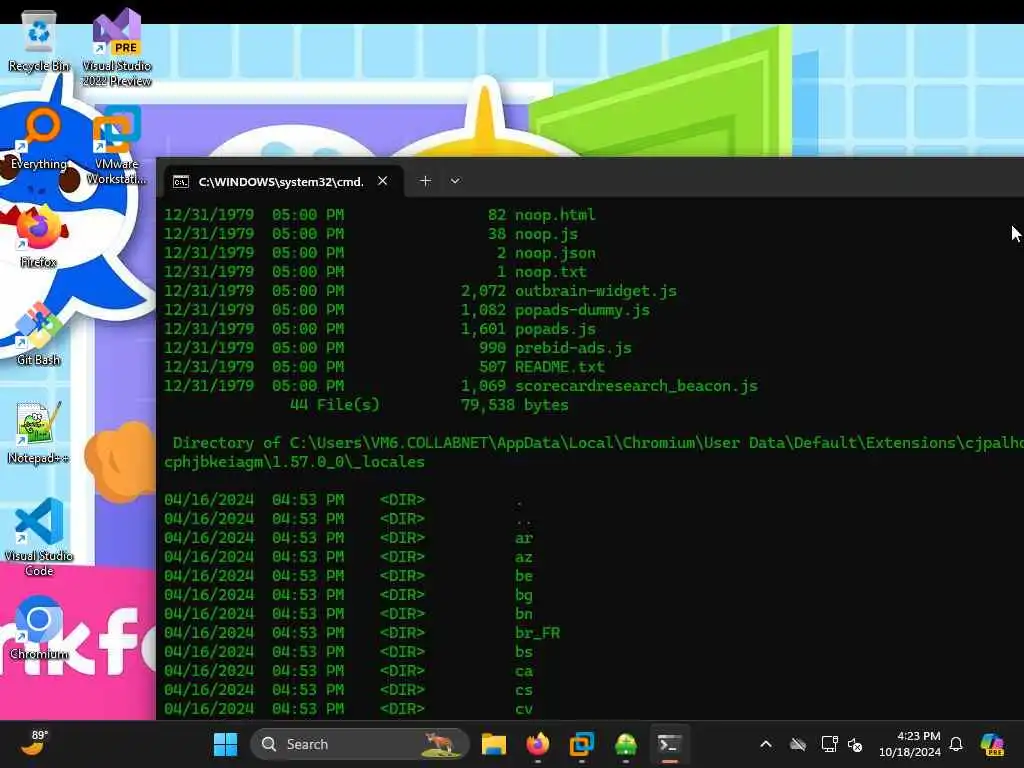The image size is (1024, 768).
Task: Click the 'be' locale directory name
Action: [524, 576]
